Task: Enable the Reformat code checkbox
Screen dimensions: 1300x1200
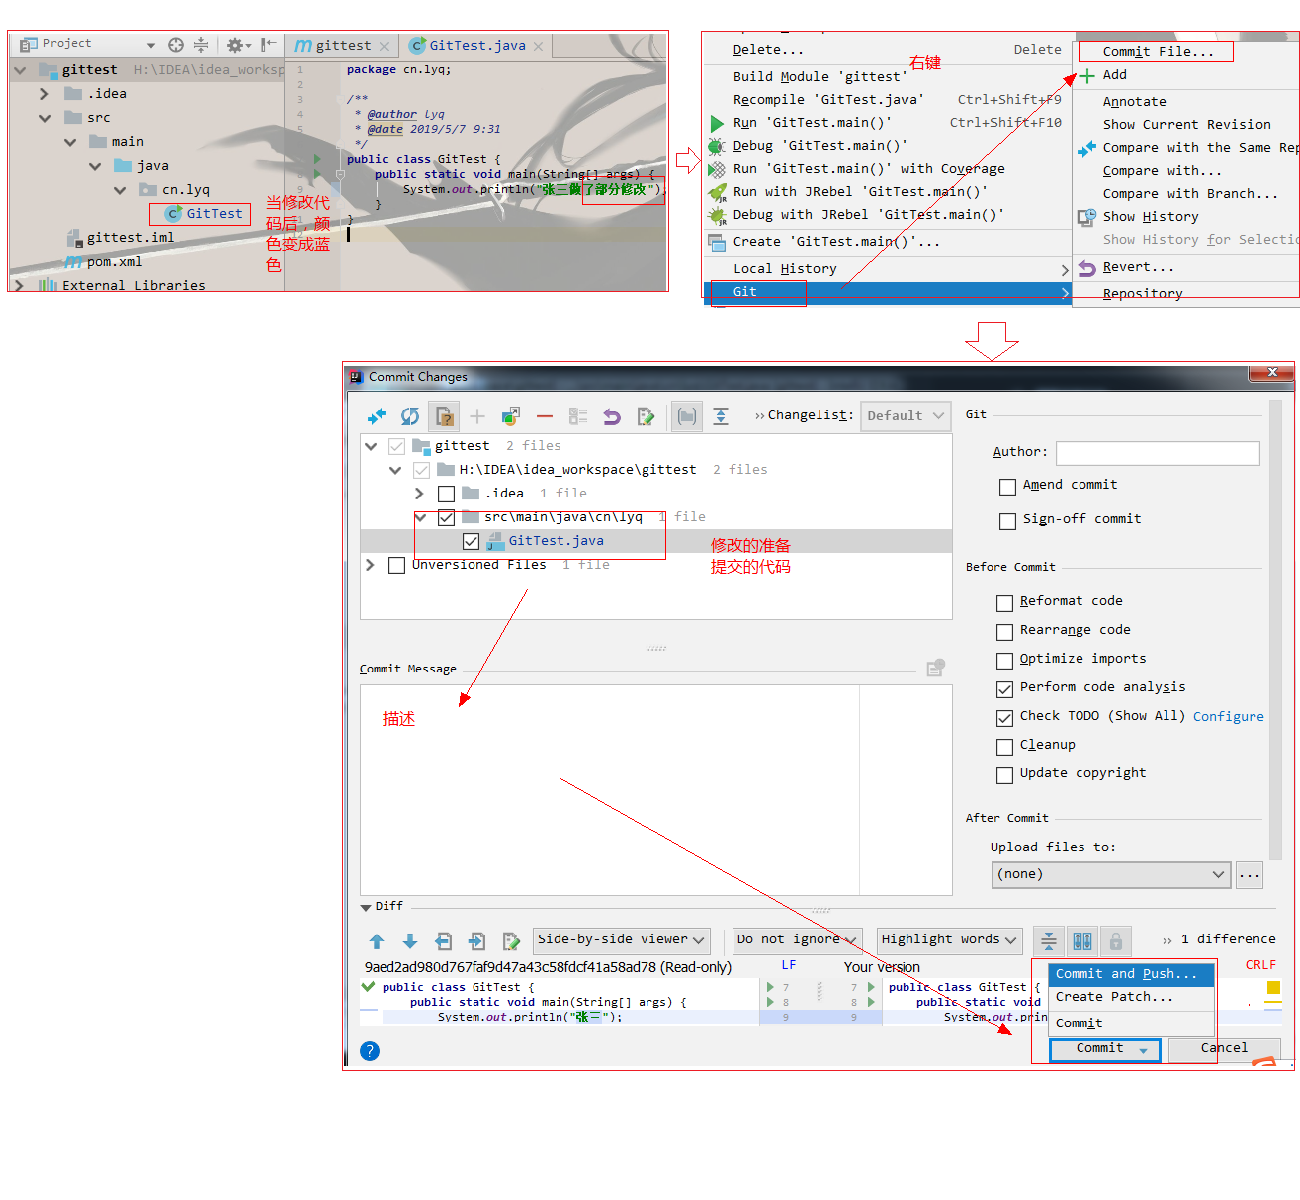Action: [1004, 602]
